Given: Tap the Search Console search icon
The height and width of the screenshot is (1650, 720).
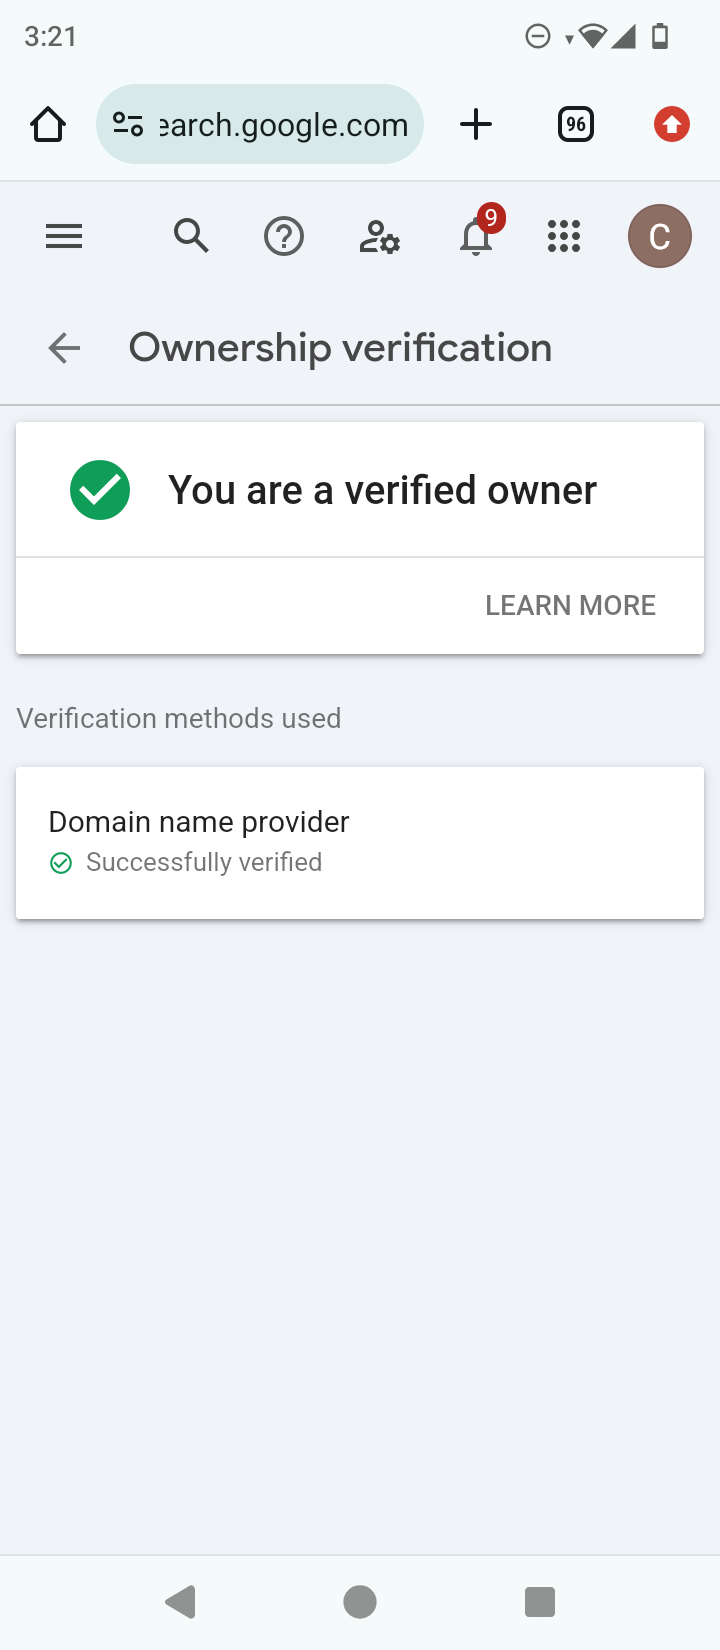Looking at the screenshot, I should (x=190, y=237).
